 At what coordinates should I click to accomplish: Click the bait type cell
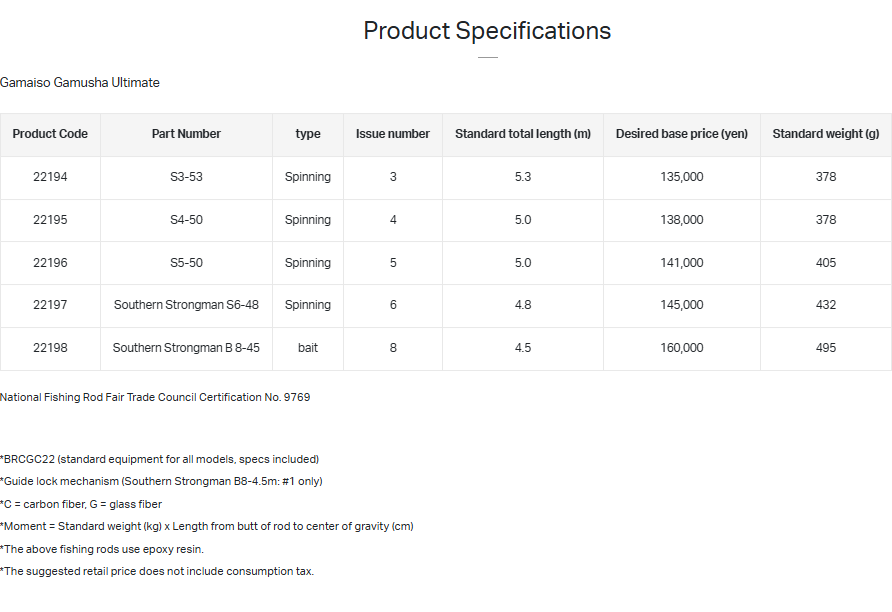pyautogui.click(x=307, y=348)
